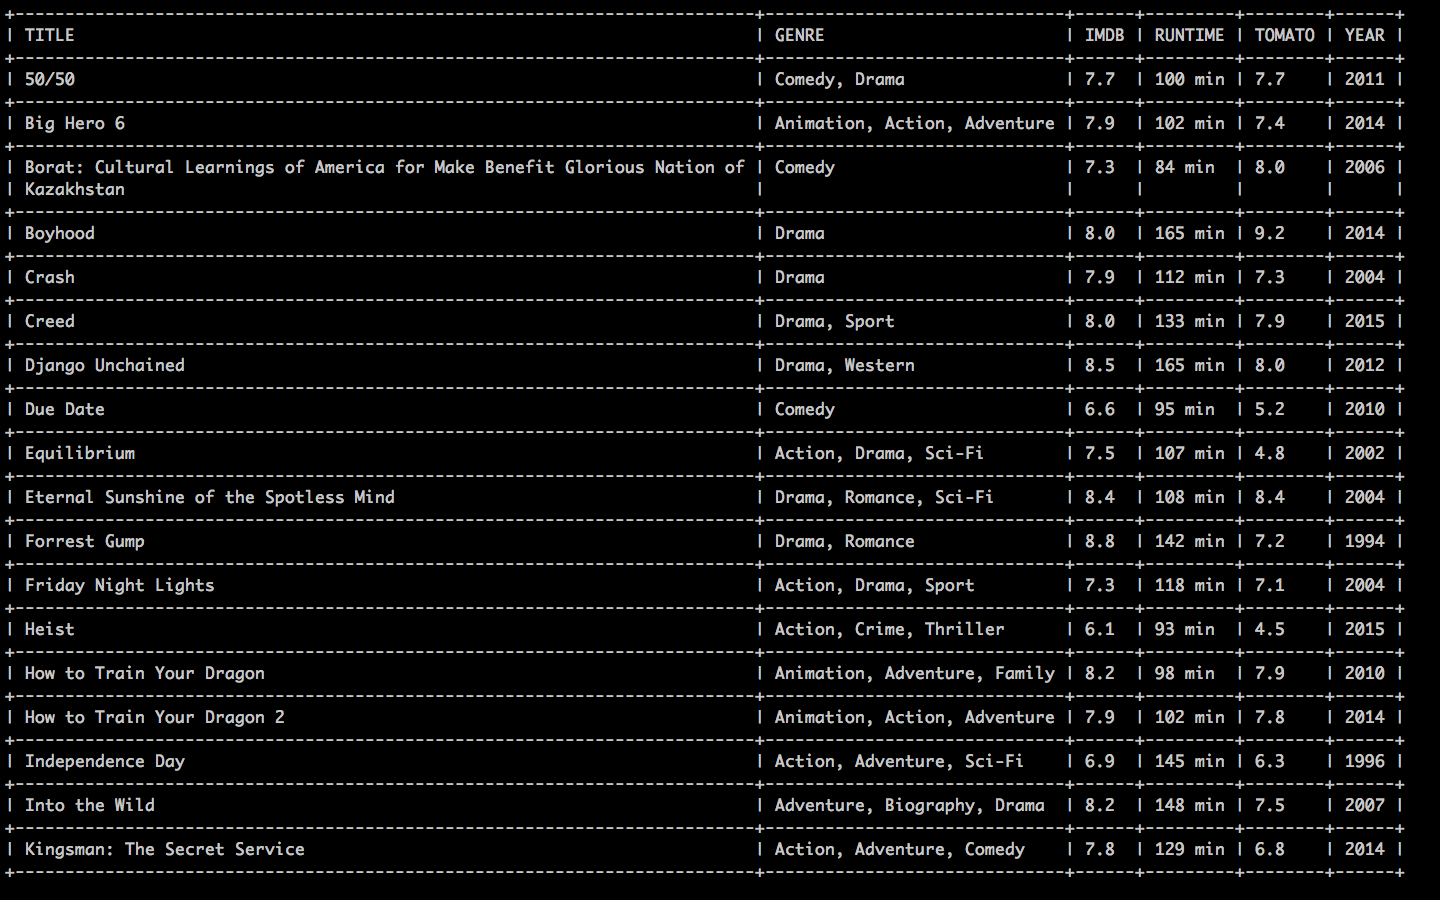Click the Borat: Cultural Learnings title text
Screen dimensions: 1440x900
(385, 167)
